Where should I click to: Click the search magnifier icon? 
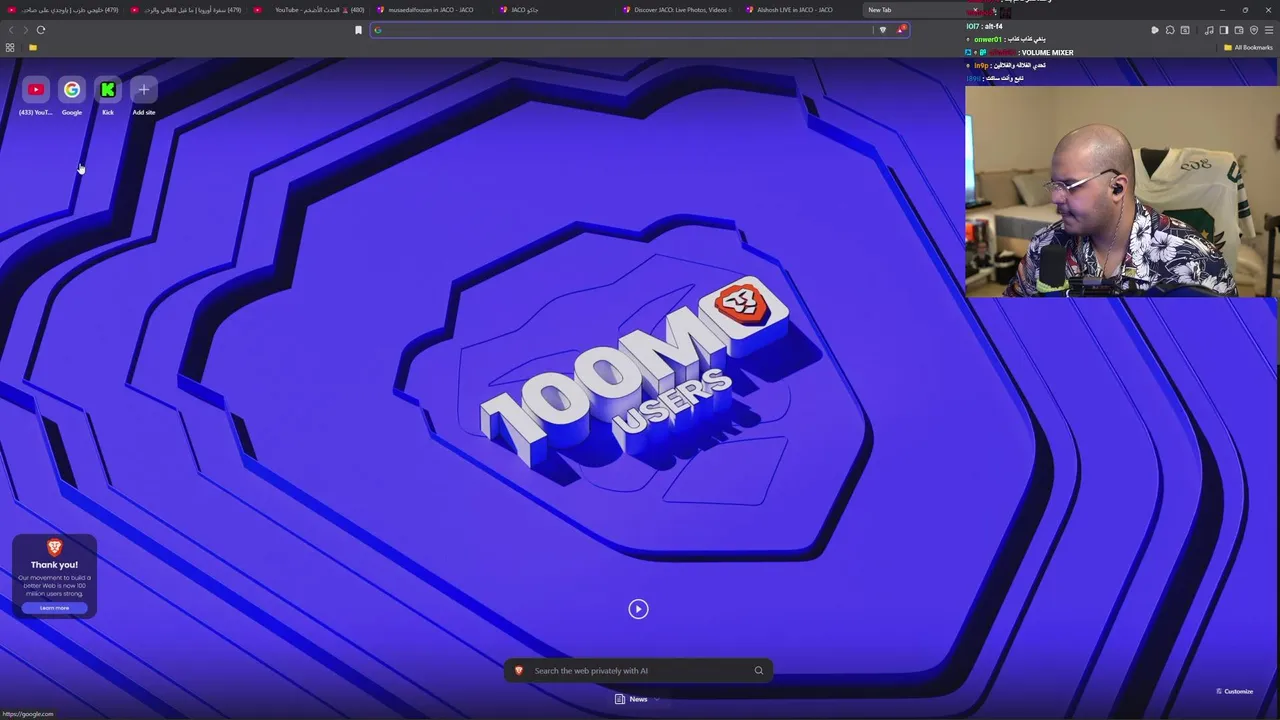click(x=759, y=671)
